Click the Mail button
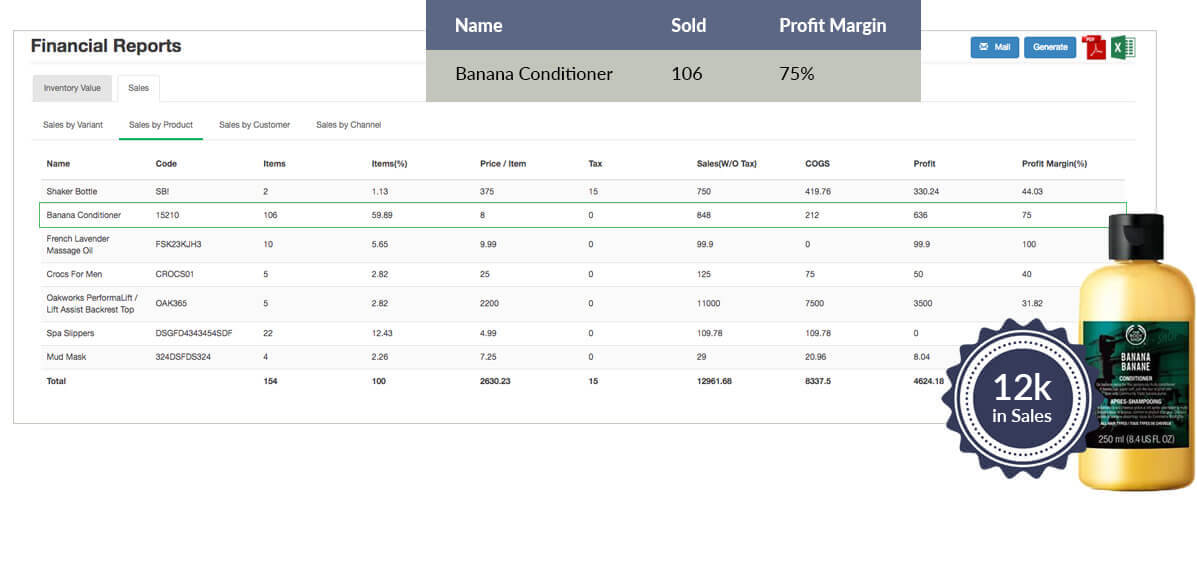Screen dimensions: 1197x570 [995, 47]
